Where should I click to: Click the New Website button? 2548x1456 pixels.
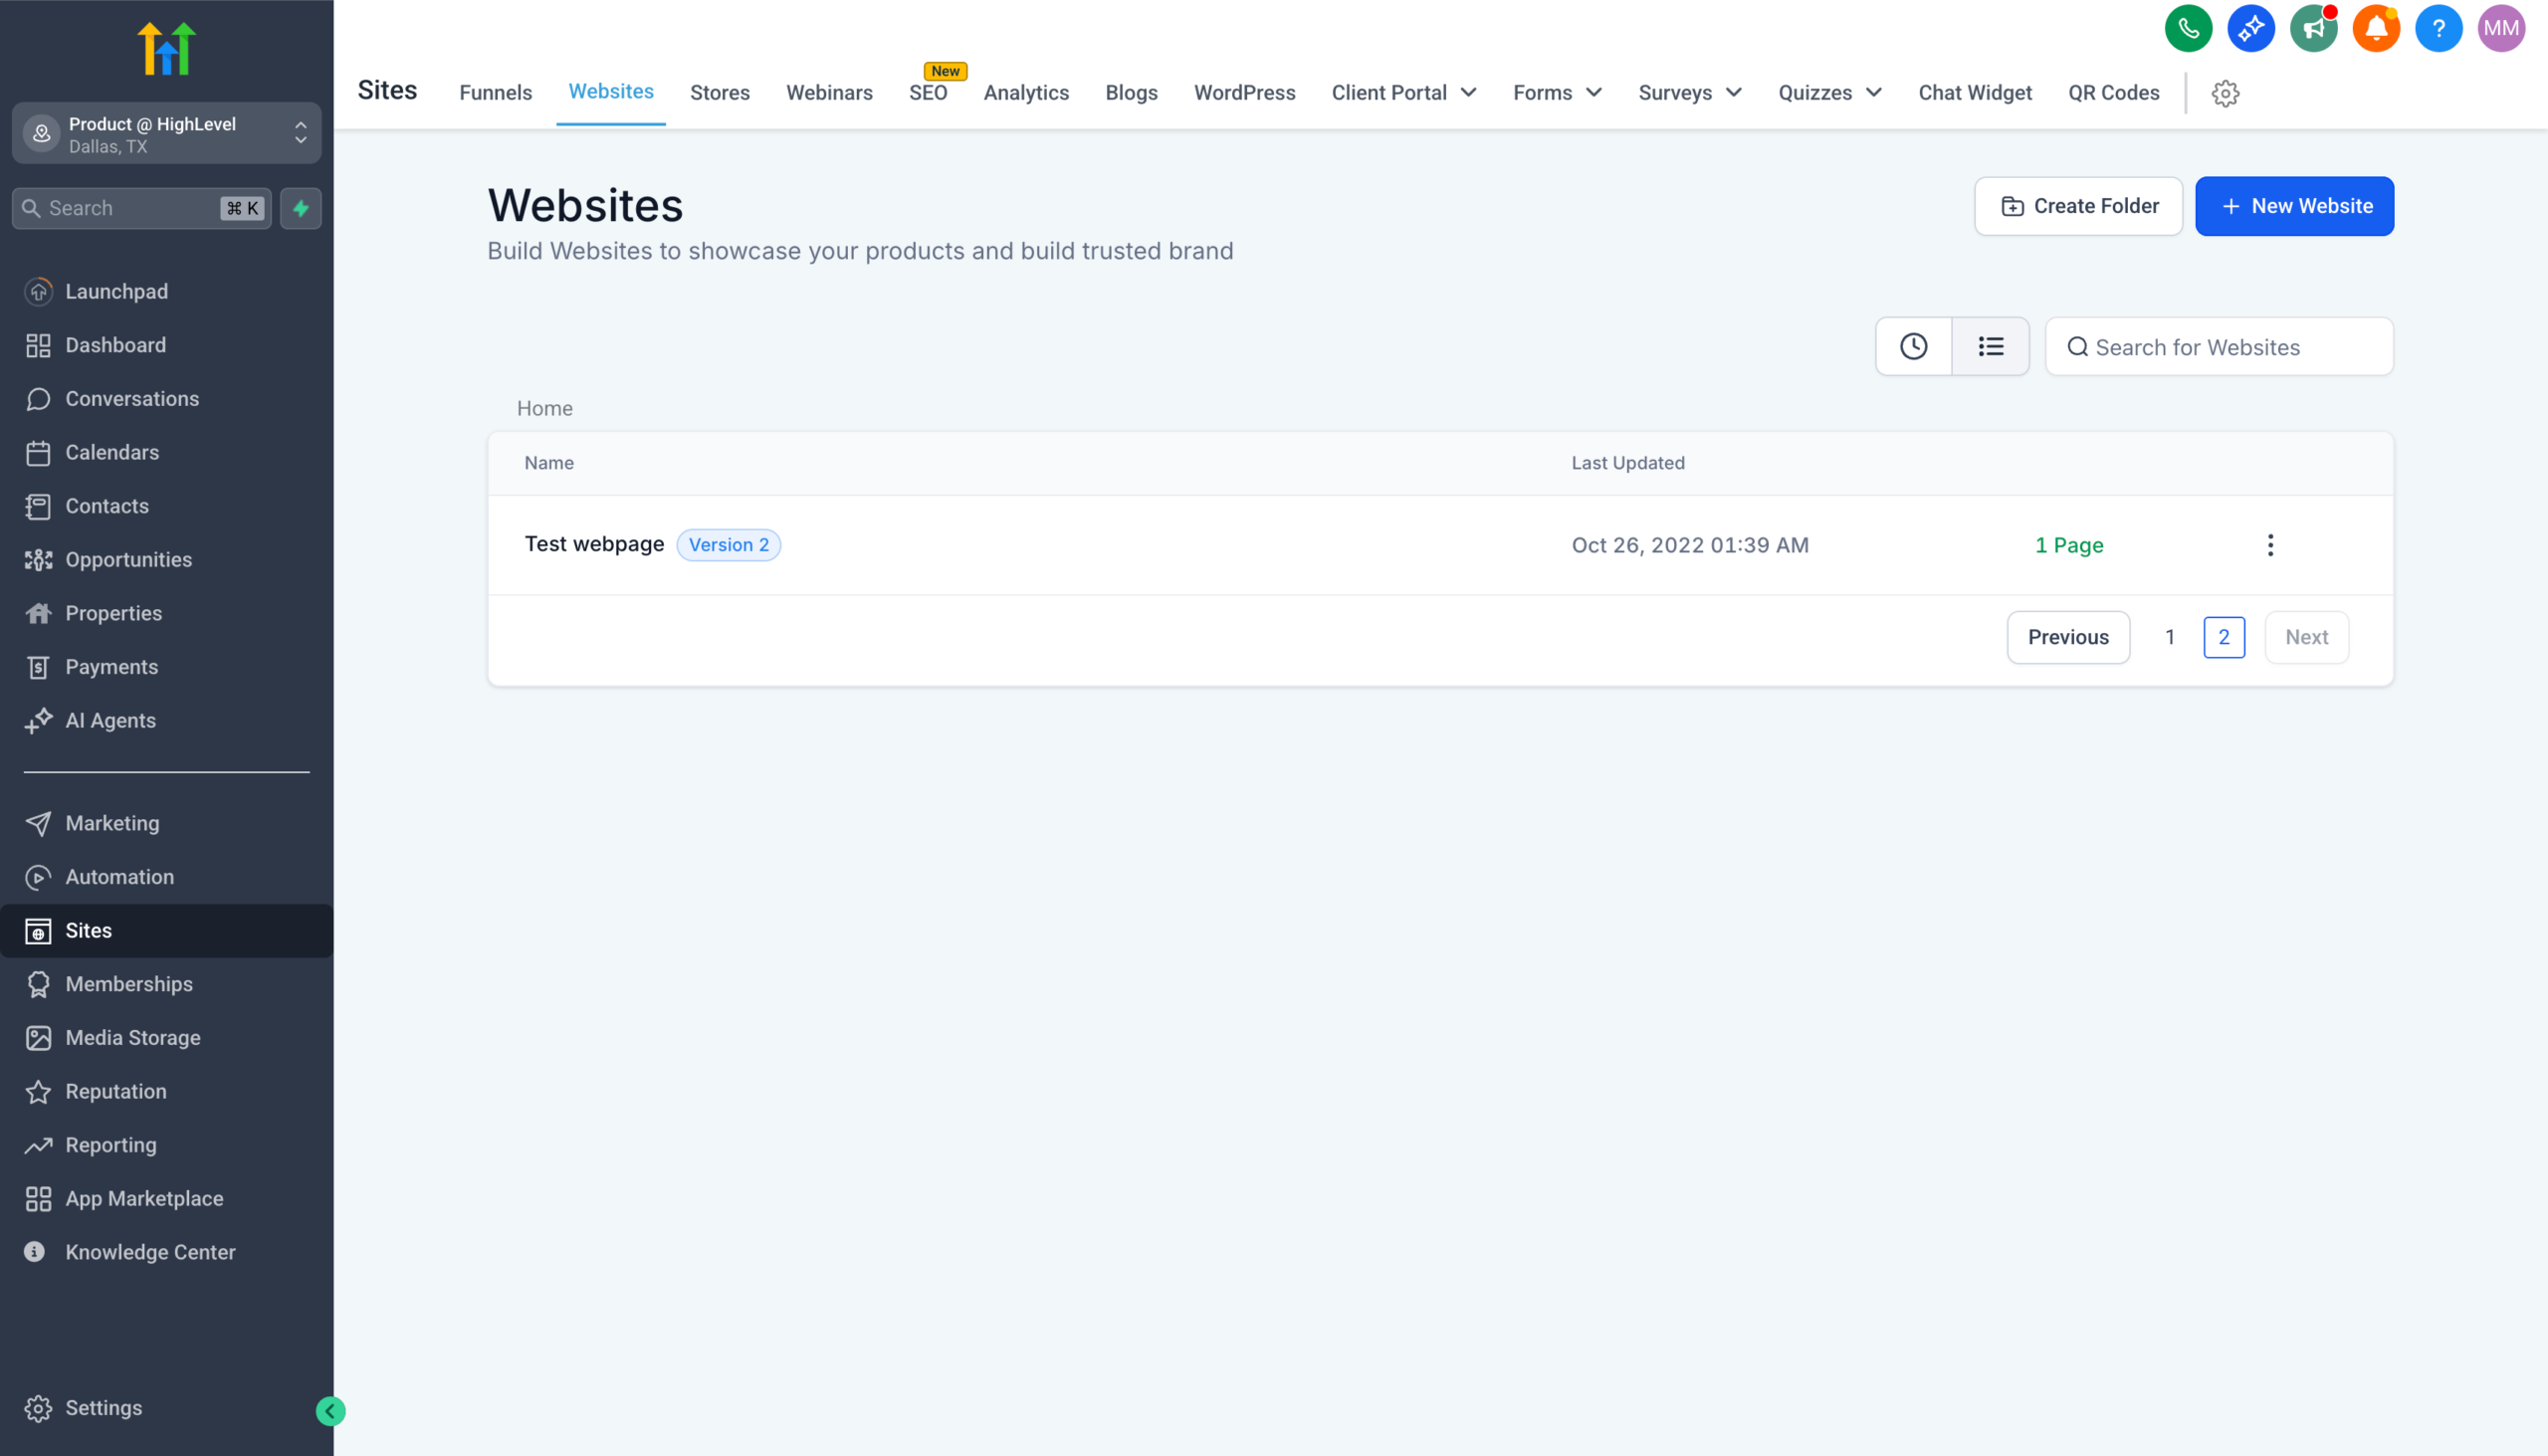pos(2294,206)
